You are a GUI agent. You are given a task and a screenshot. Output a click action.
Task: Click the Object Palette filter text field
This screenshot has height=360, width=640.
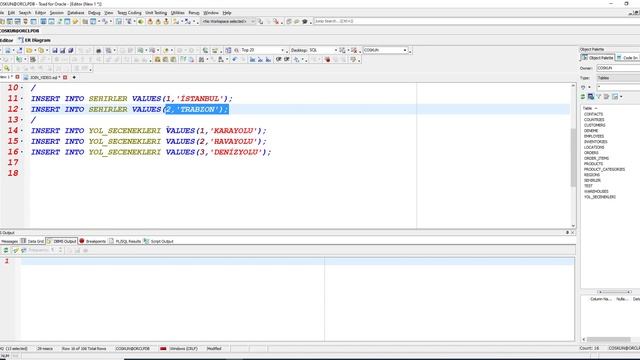point(618,87)
